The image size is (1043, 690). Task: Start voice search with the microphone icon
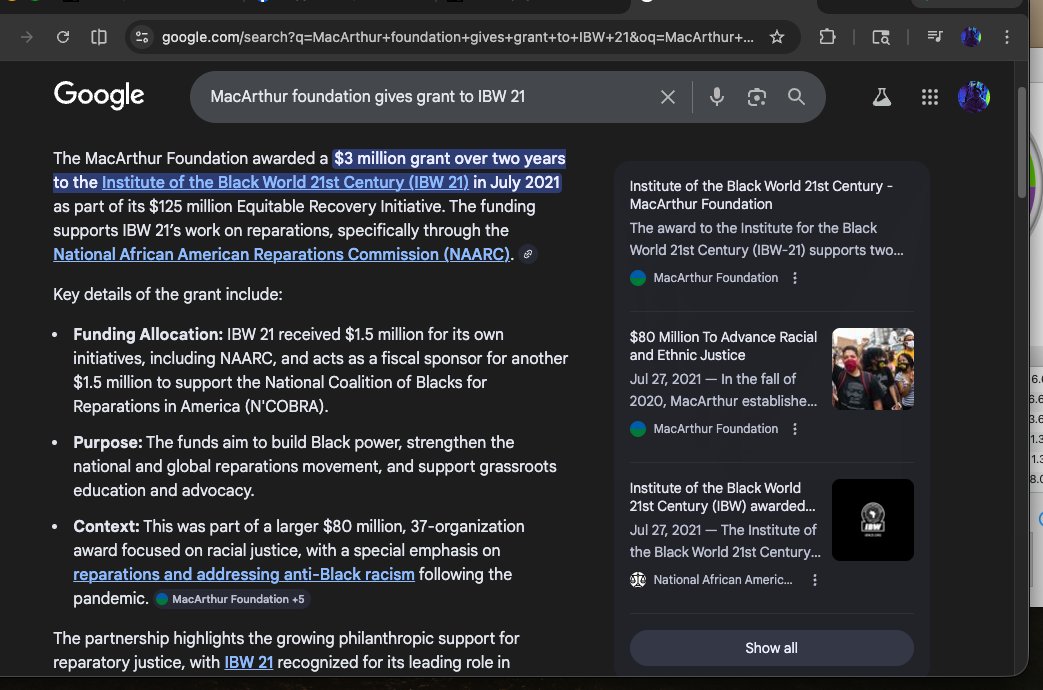[716, 97]
